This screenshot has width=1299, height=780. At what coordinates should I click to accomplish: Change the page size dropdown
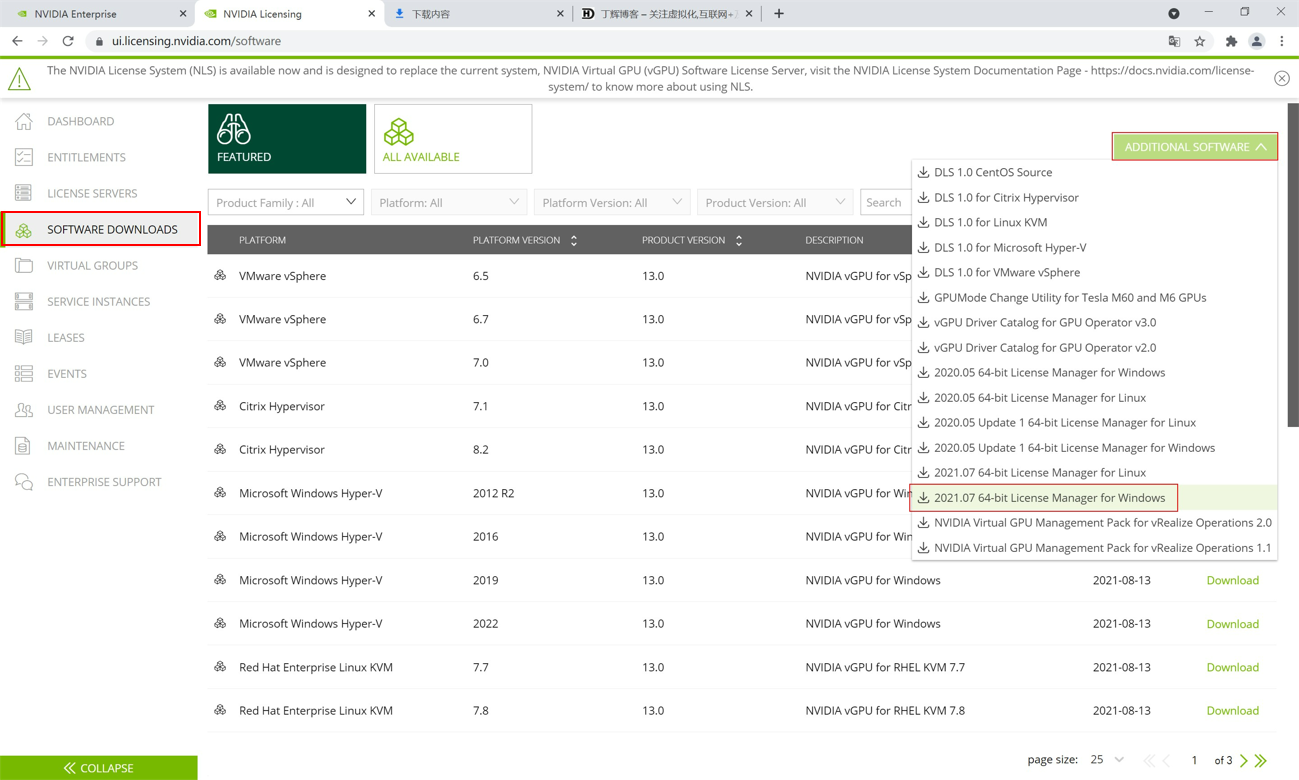[1106, 760]
